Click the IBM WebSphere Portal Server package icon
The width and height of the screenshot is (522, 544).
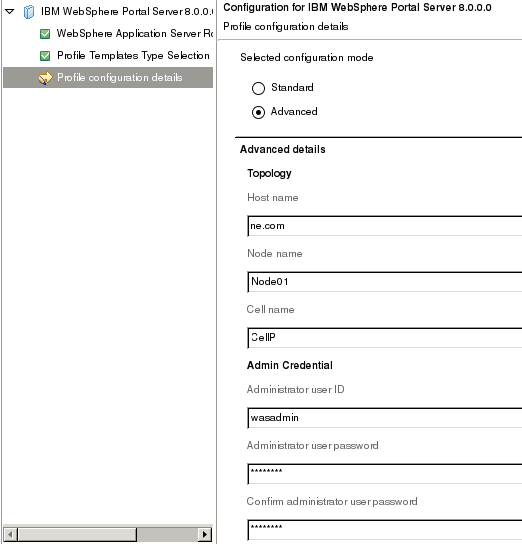click(x=29, y=12)
